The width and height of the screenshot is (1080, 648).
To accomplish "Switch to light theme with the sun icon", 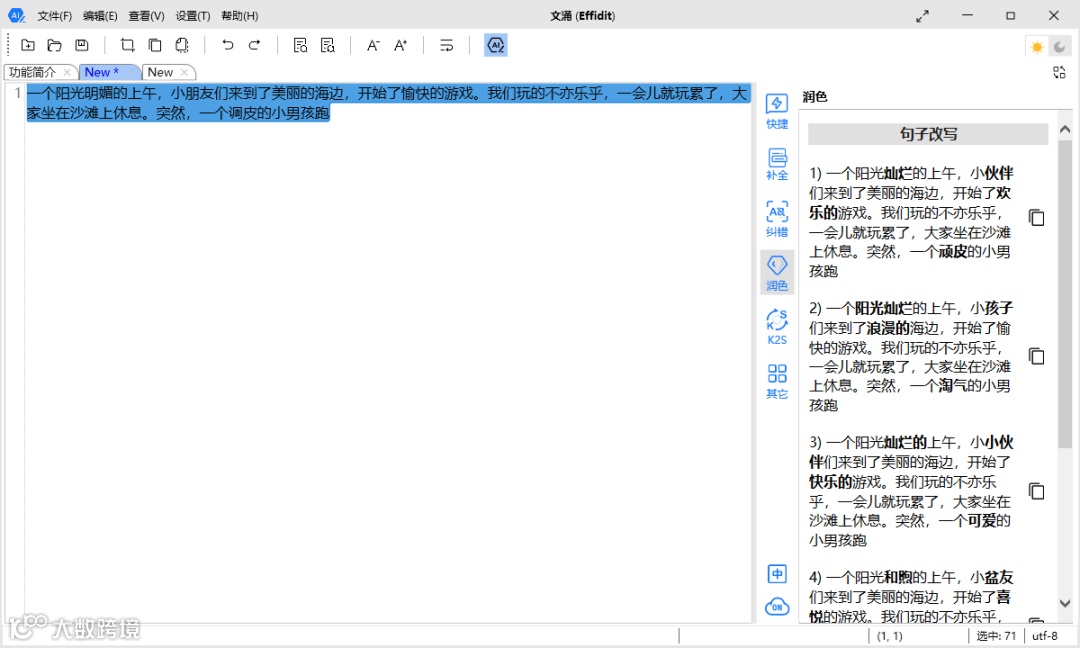I will (1037, 47).
